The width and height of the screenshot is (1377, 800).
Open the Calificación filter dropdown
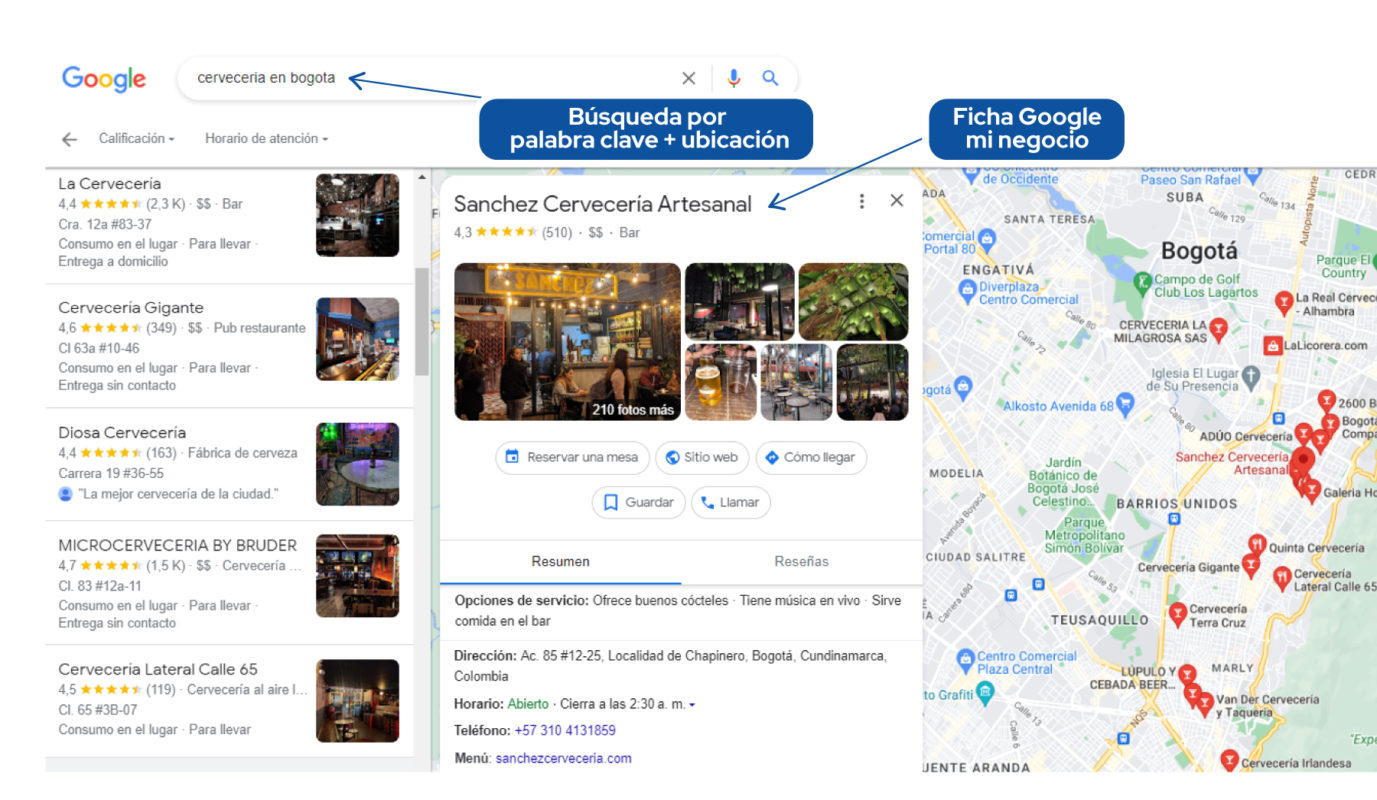pos(137,138)
